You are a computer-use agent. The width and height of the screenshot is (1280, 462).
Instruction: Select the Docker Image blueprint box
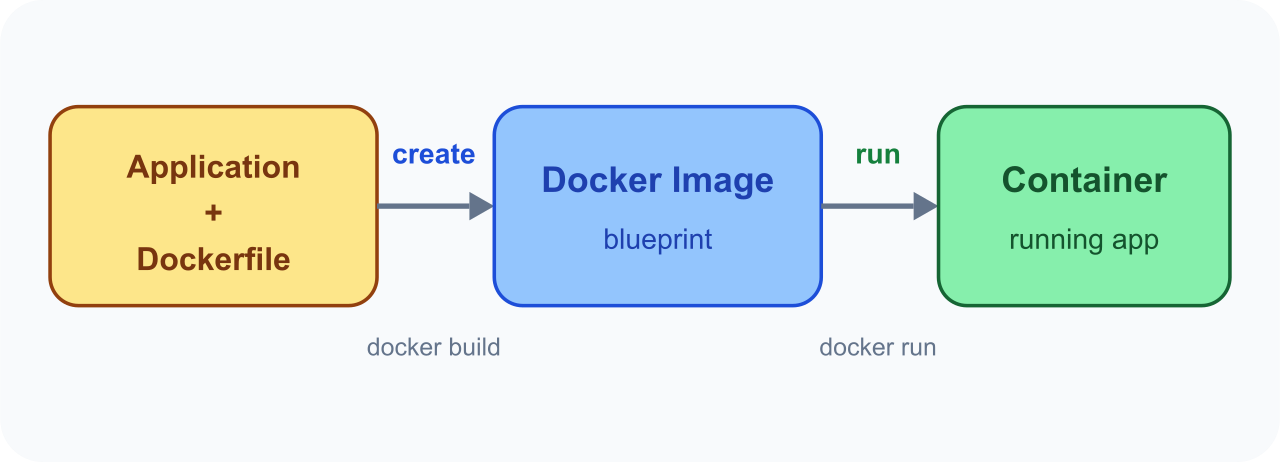(x=658, y=206)
